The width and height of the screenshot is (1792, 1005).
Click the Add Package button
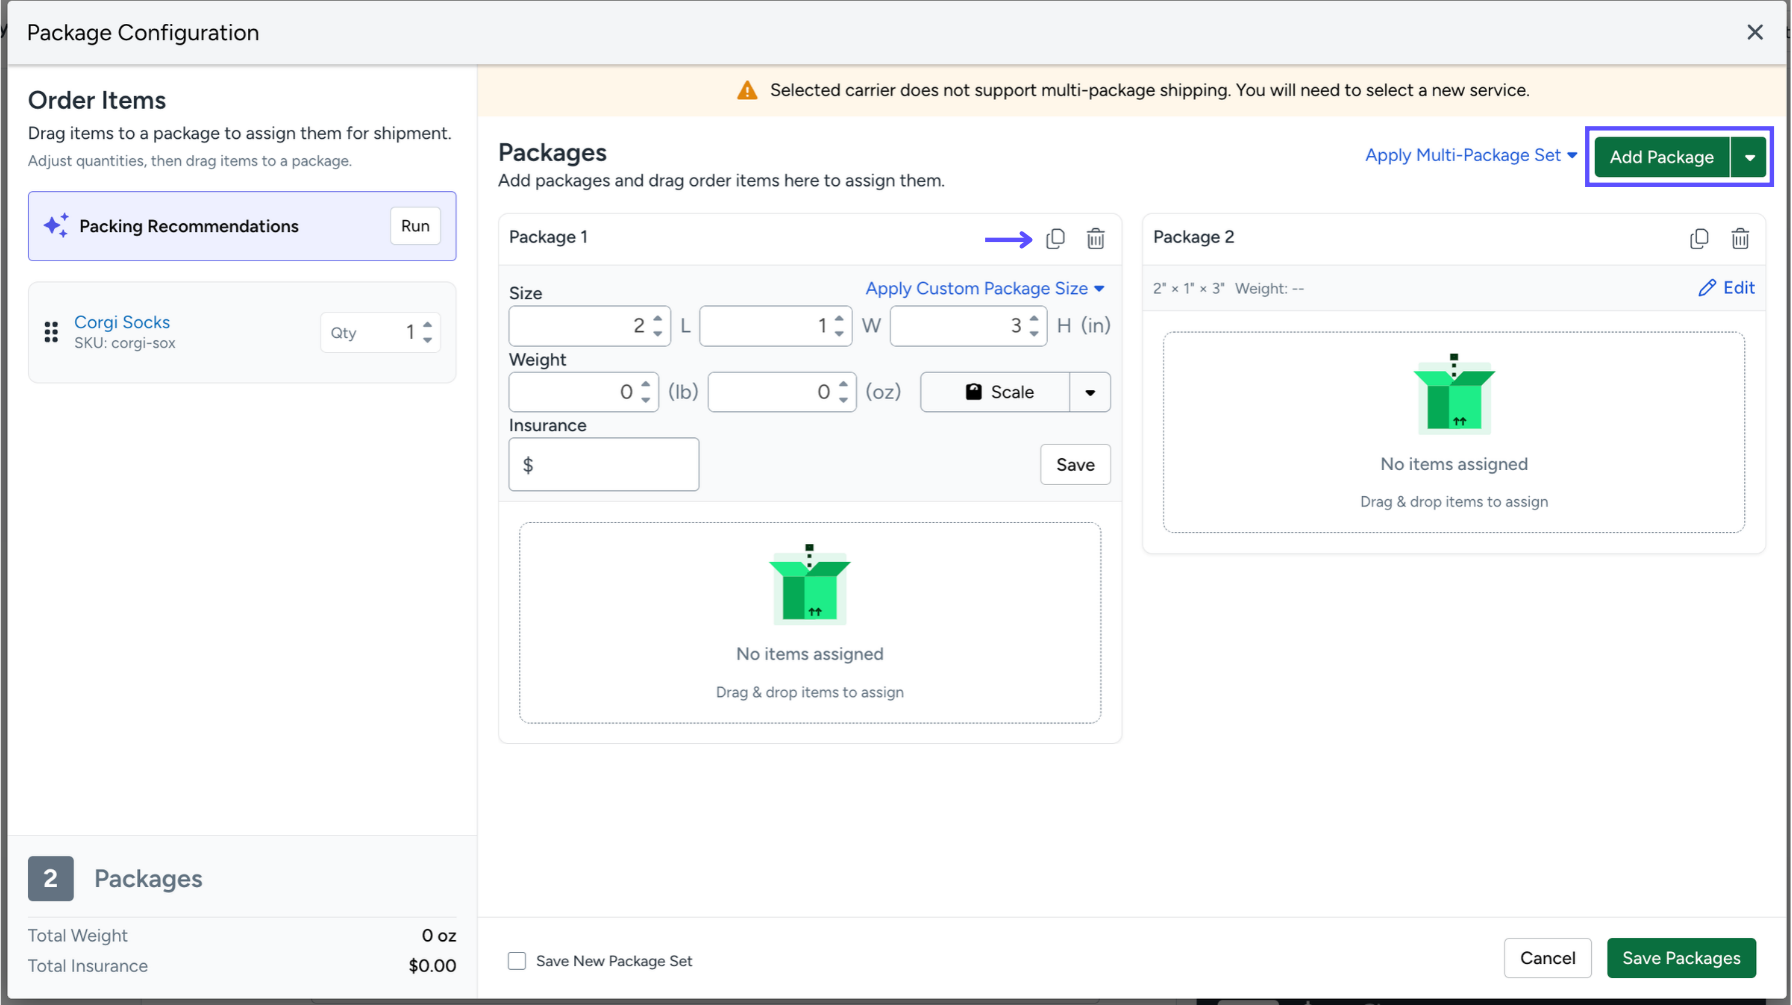point(1662,157)
